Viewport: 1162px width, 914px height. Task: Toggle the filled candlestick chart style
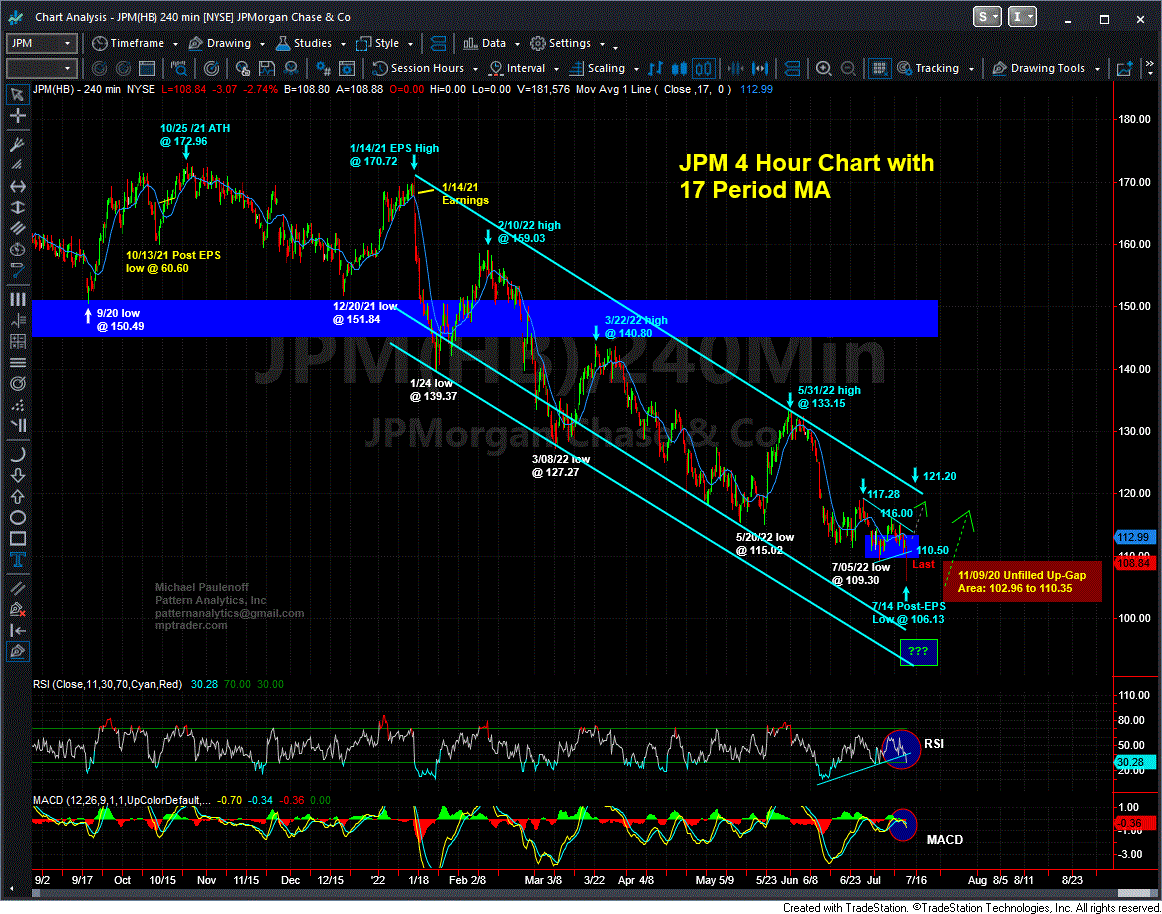coord(679,68)
